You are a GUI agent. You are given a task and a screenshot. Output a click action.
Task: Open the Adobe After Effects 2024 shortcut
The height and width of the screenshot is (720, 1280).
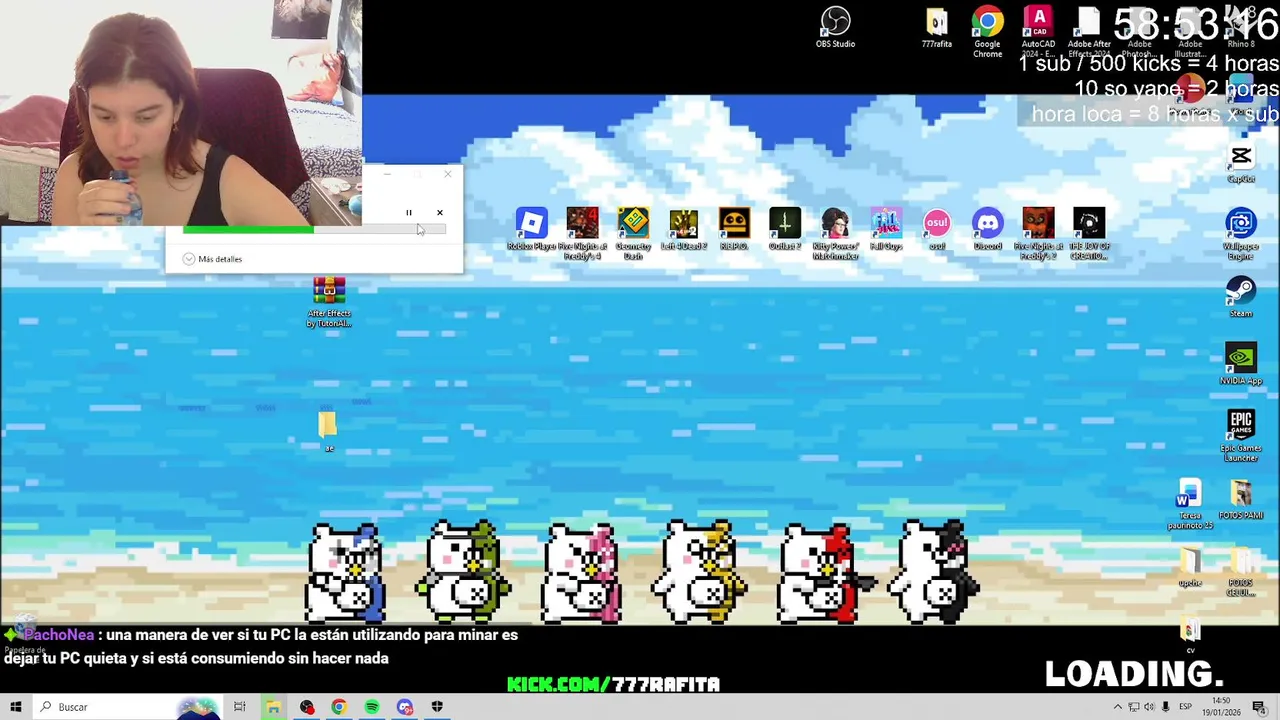tap(1089, 30)
